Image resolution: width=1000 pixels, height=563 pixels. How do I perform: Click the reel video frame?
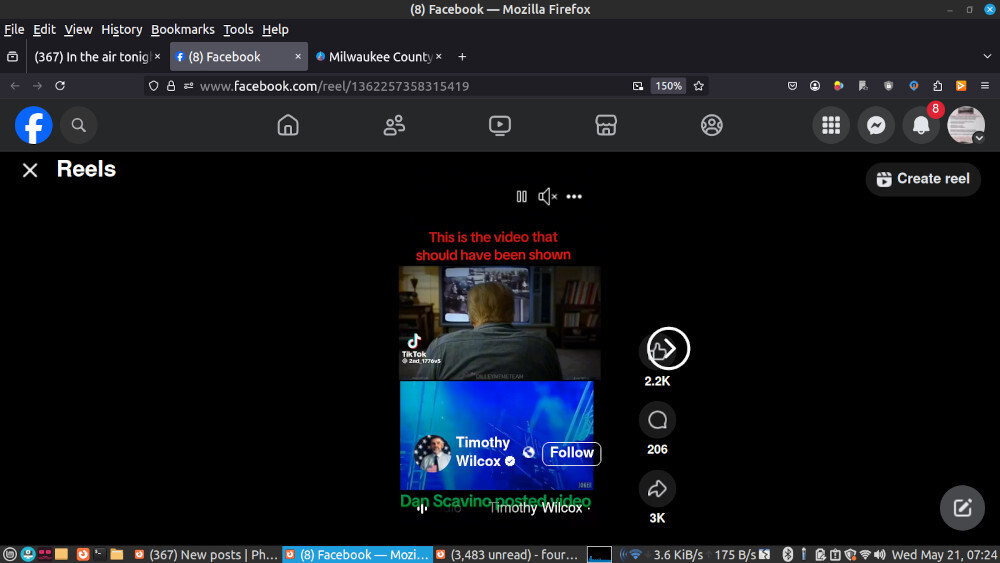499,323
